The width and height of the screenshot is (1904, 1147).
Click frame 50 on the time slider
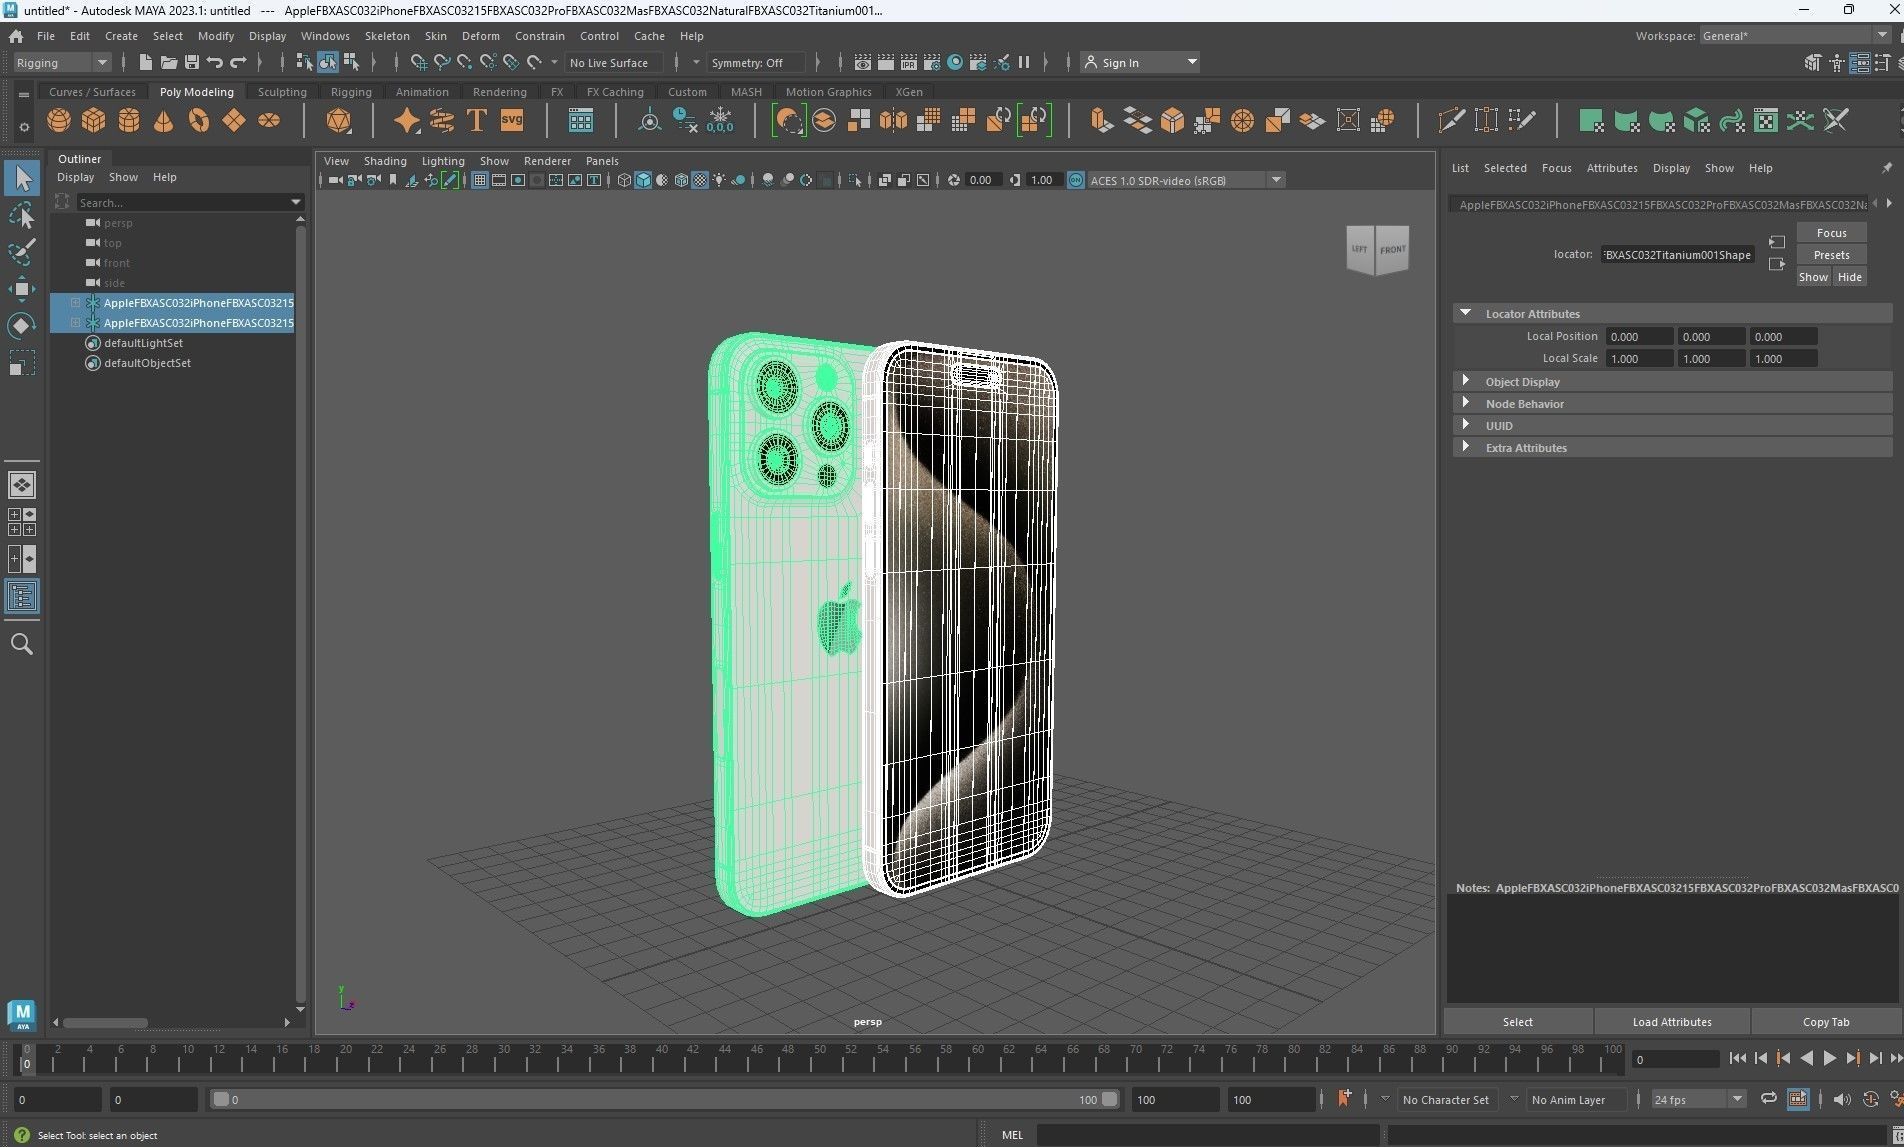point(820,1060)
